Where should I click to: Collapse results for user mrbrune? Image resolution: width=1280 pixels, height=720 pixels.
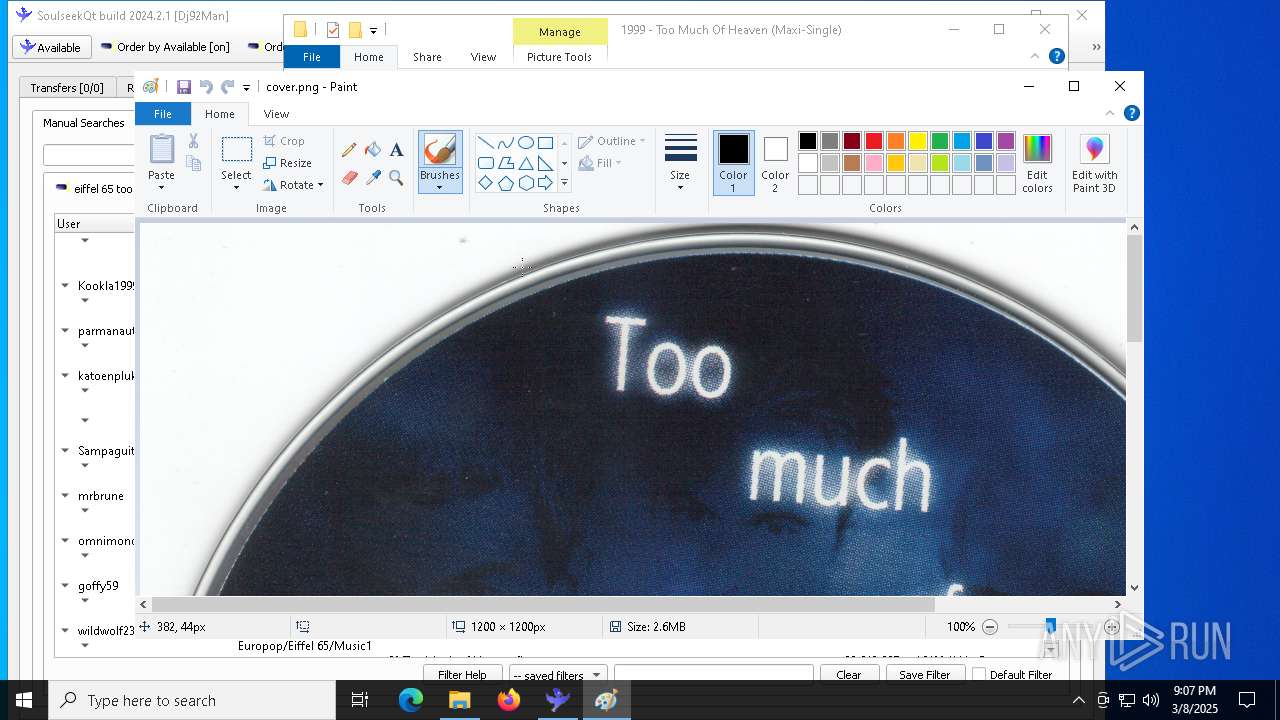pos(65,496)
